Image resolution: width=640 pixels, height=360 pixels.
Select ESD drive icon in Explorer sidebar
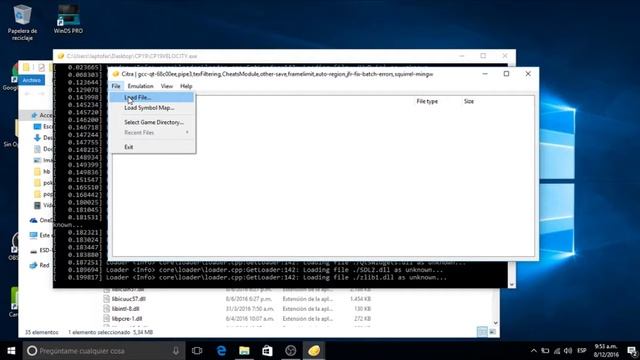coord(33,251)
